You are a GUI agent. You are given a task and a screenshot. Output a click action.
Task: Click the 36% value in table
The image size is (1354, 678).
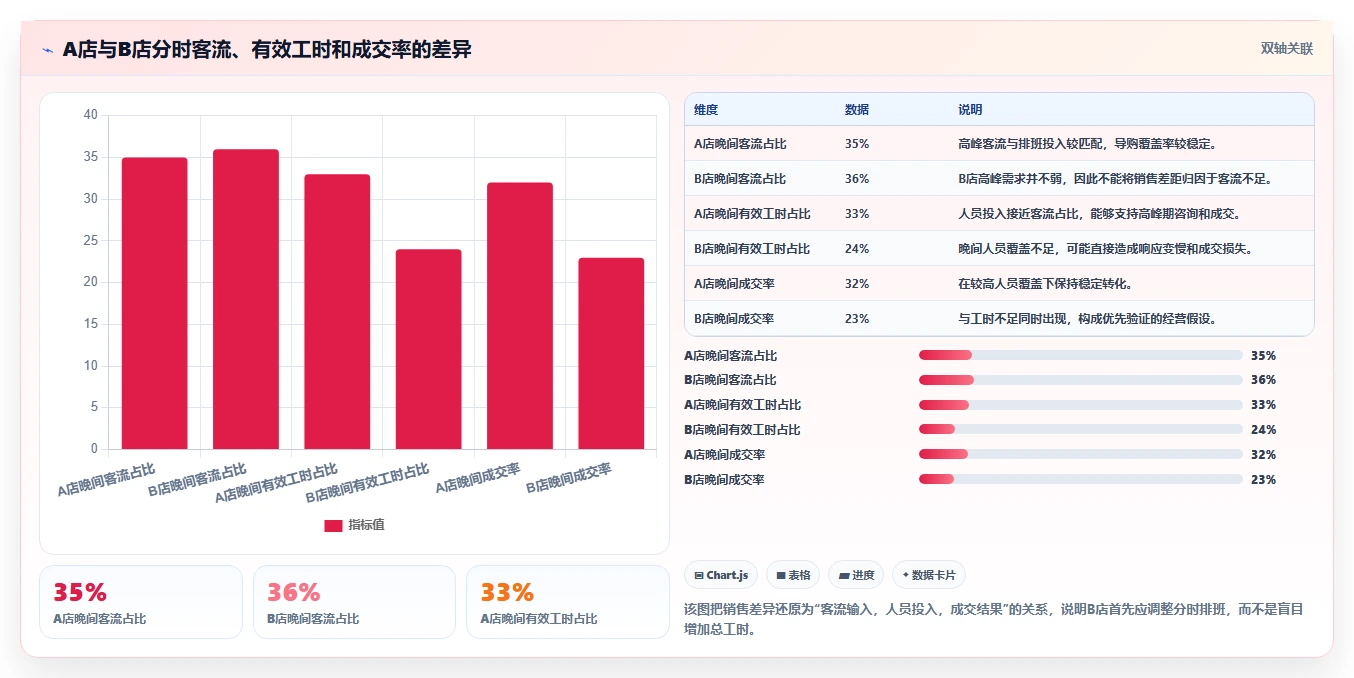pyautogui.click(x=857, y=179)
